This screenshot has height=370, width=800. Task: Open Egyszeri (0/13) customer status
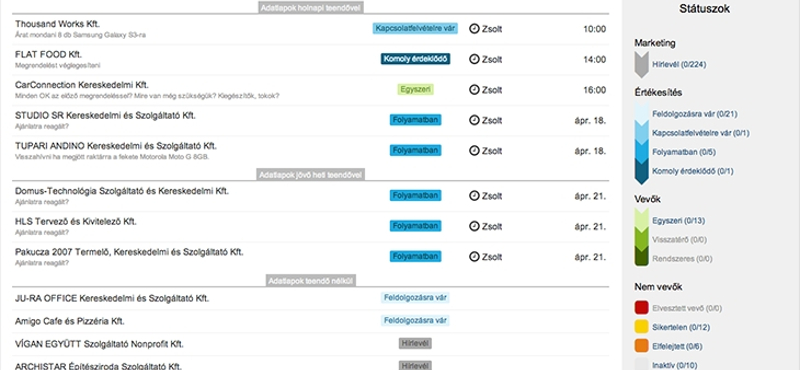tap(678, 221)
